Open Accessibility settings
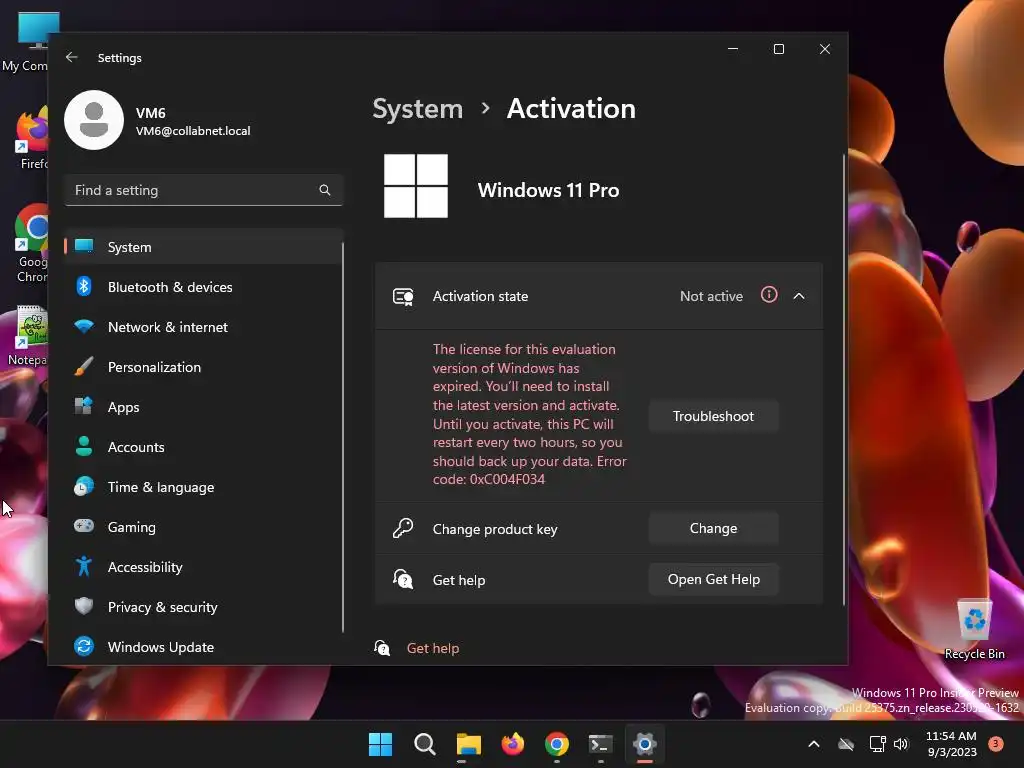This screenshot has height=768, width=1024. pos(204,567)
